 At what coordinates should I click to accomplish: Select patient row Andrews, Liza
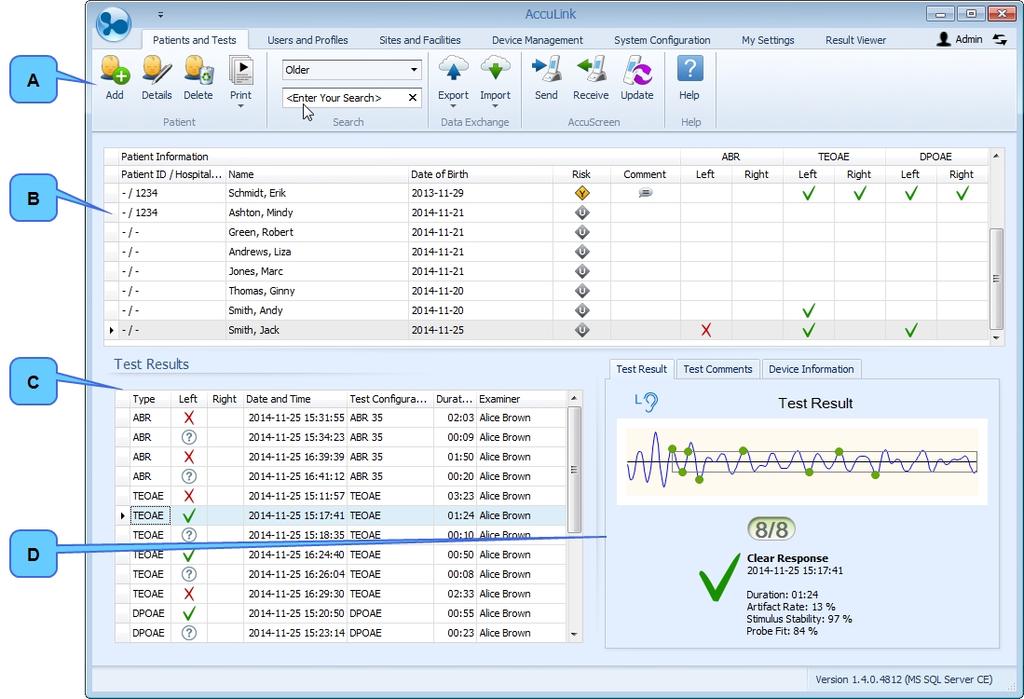[546, 252]
